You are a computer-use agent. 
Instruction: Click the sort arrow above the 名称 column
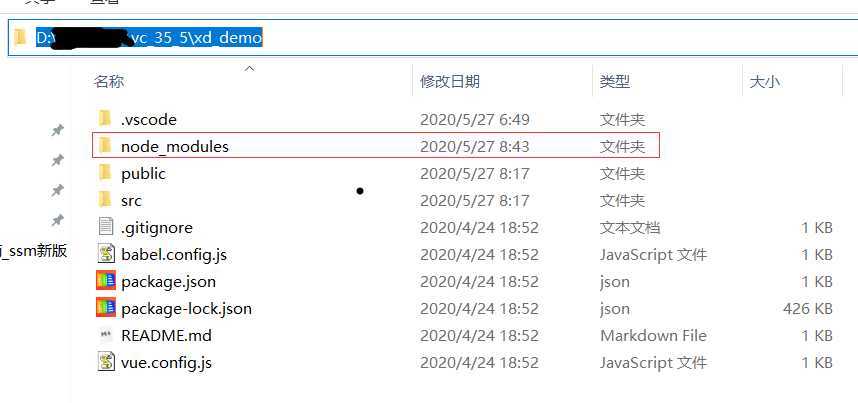250,68
